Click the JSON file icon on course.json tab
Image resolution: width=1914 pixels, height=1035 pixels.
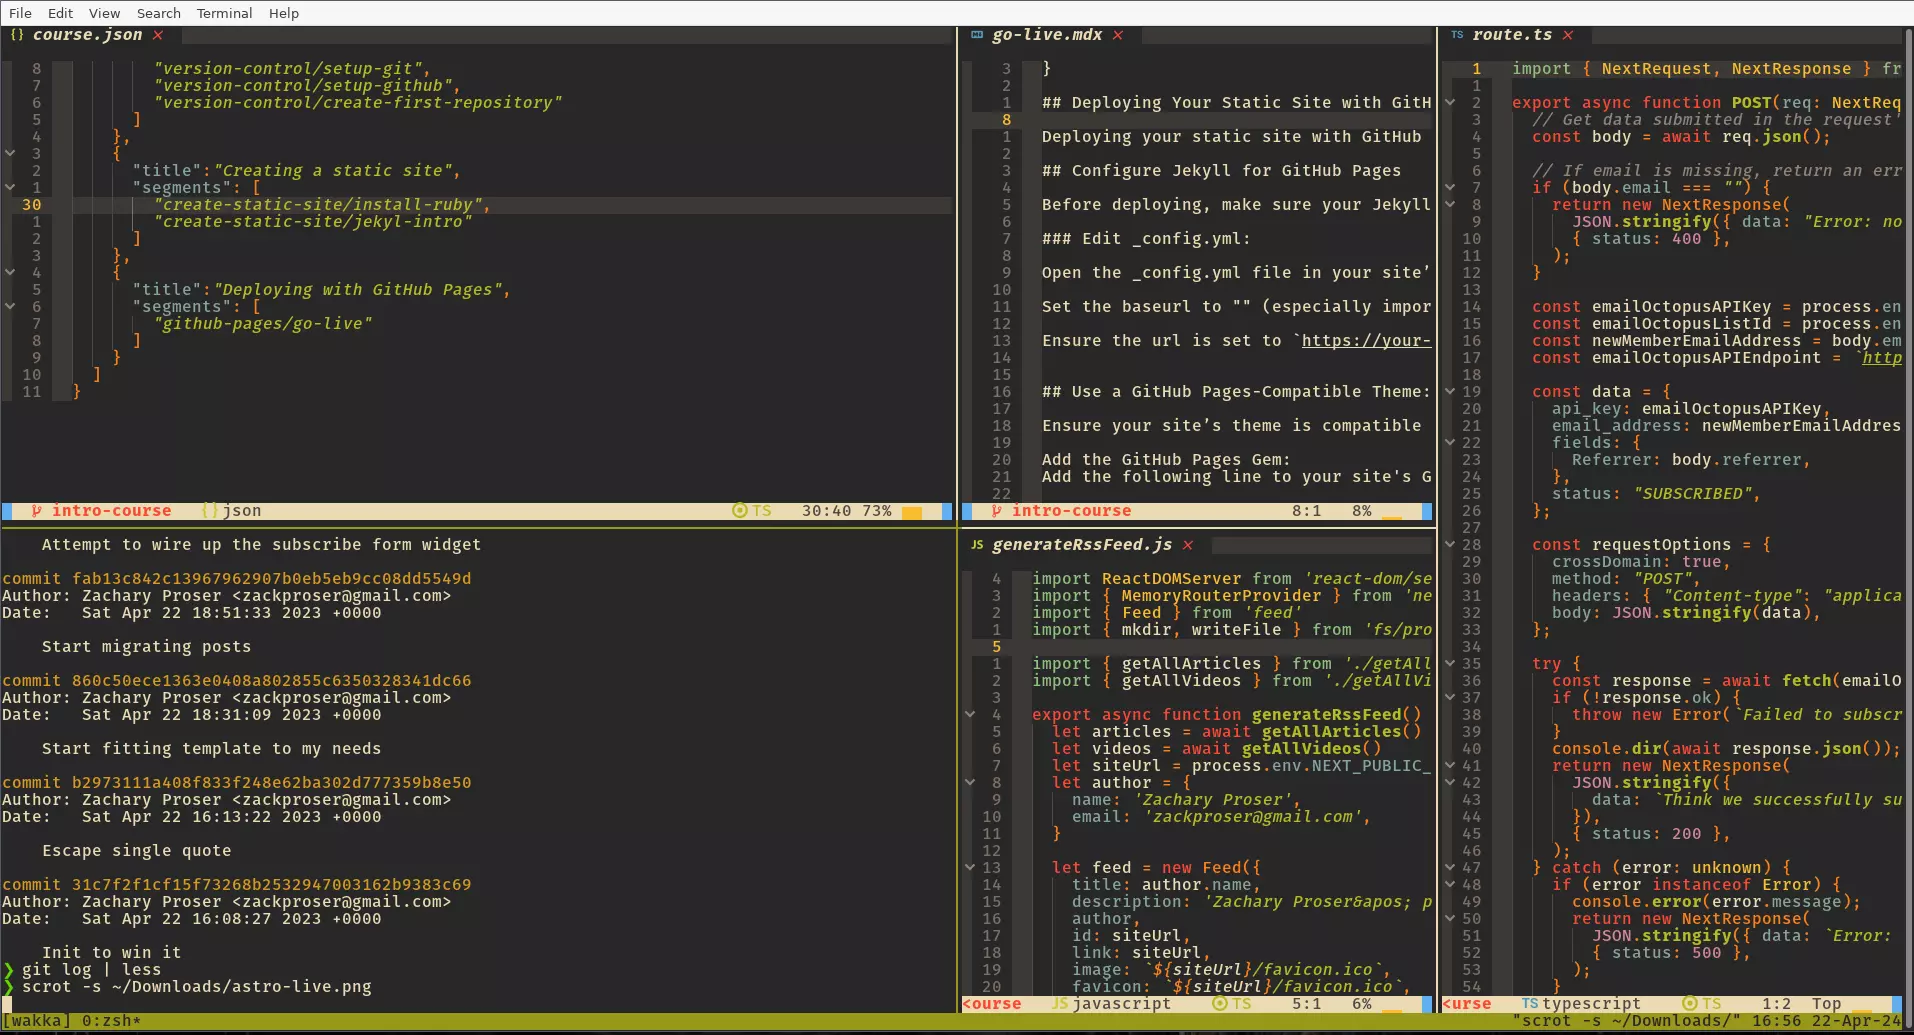[x=15, y=35]
